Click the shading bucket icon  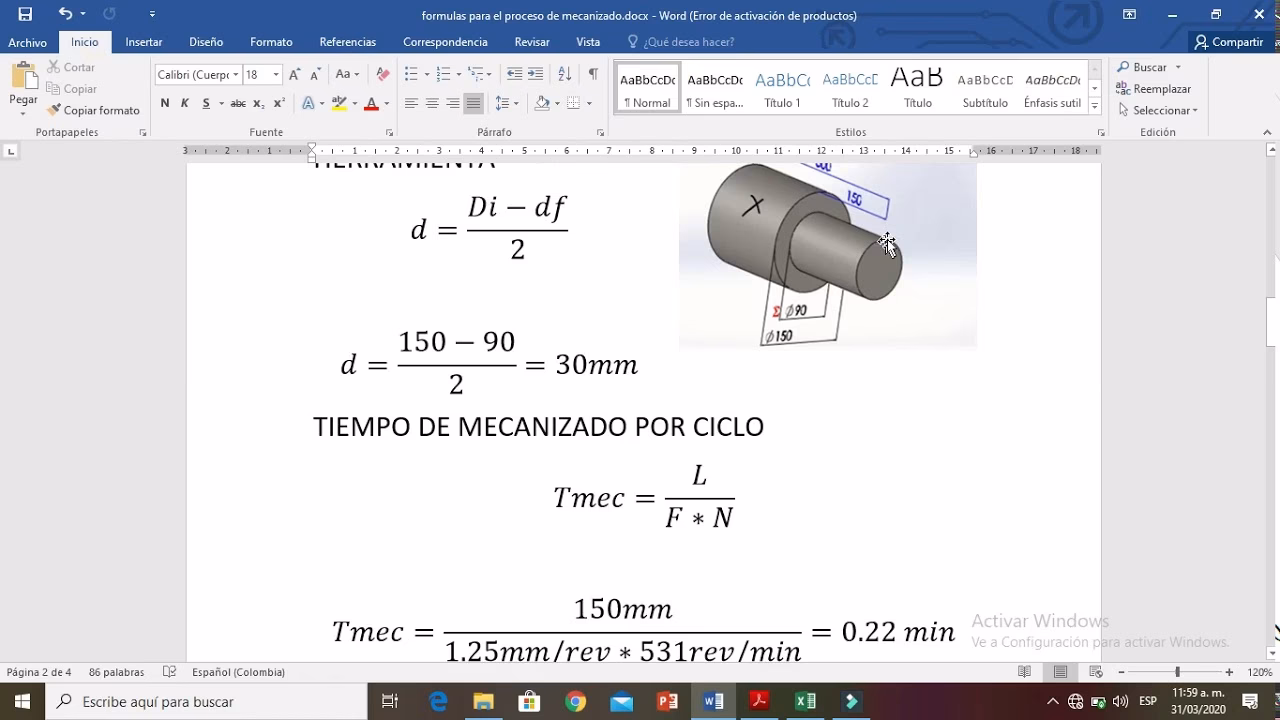coord(543,102)
